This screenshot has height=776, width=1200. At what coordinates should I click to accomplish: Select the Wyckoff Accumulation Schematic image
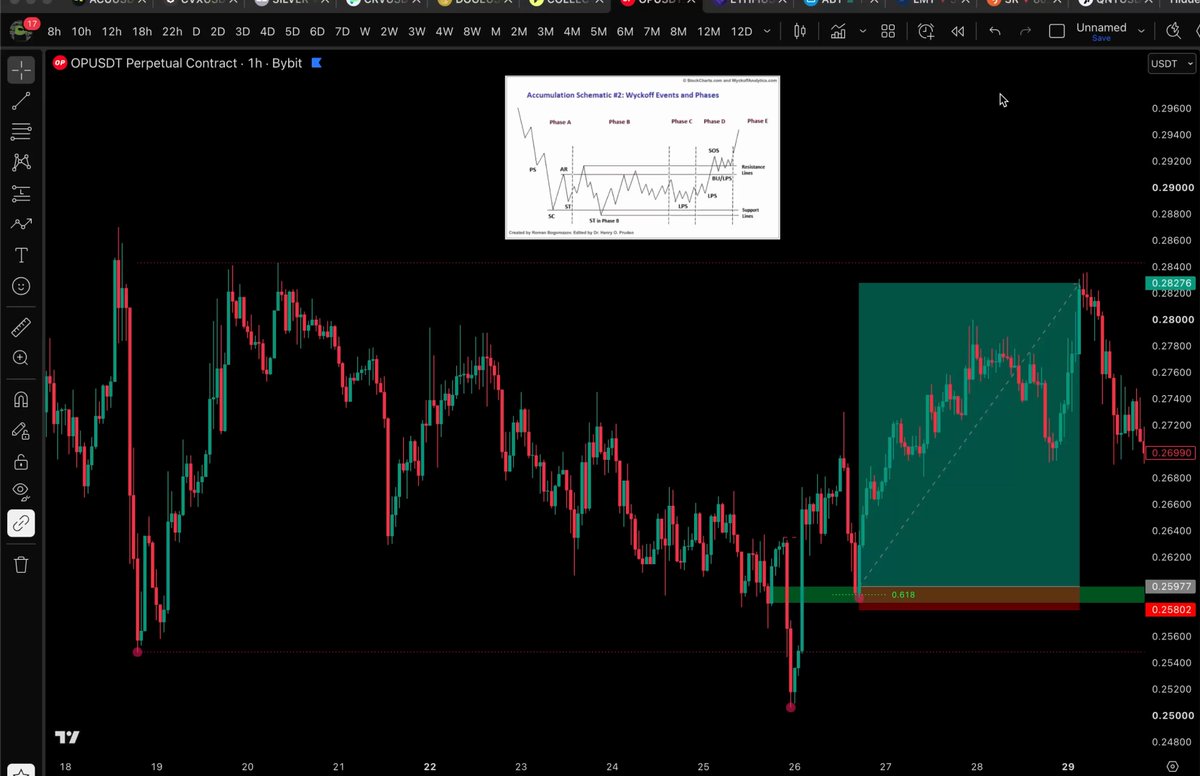(x=642, y=157)
